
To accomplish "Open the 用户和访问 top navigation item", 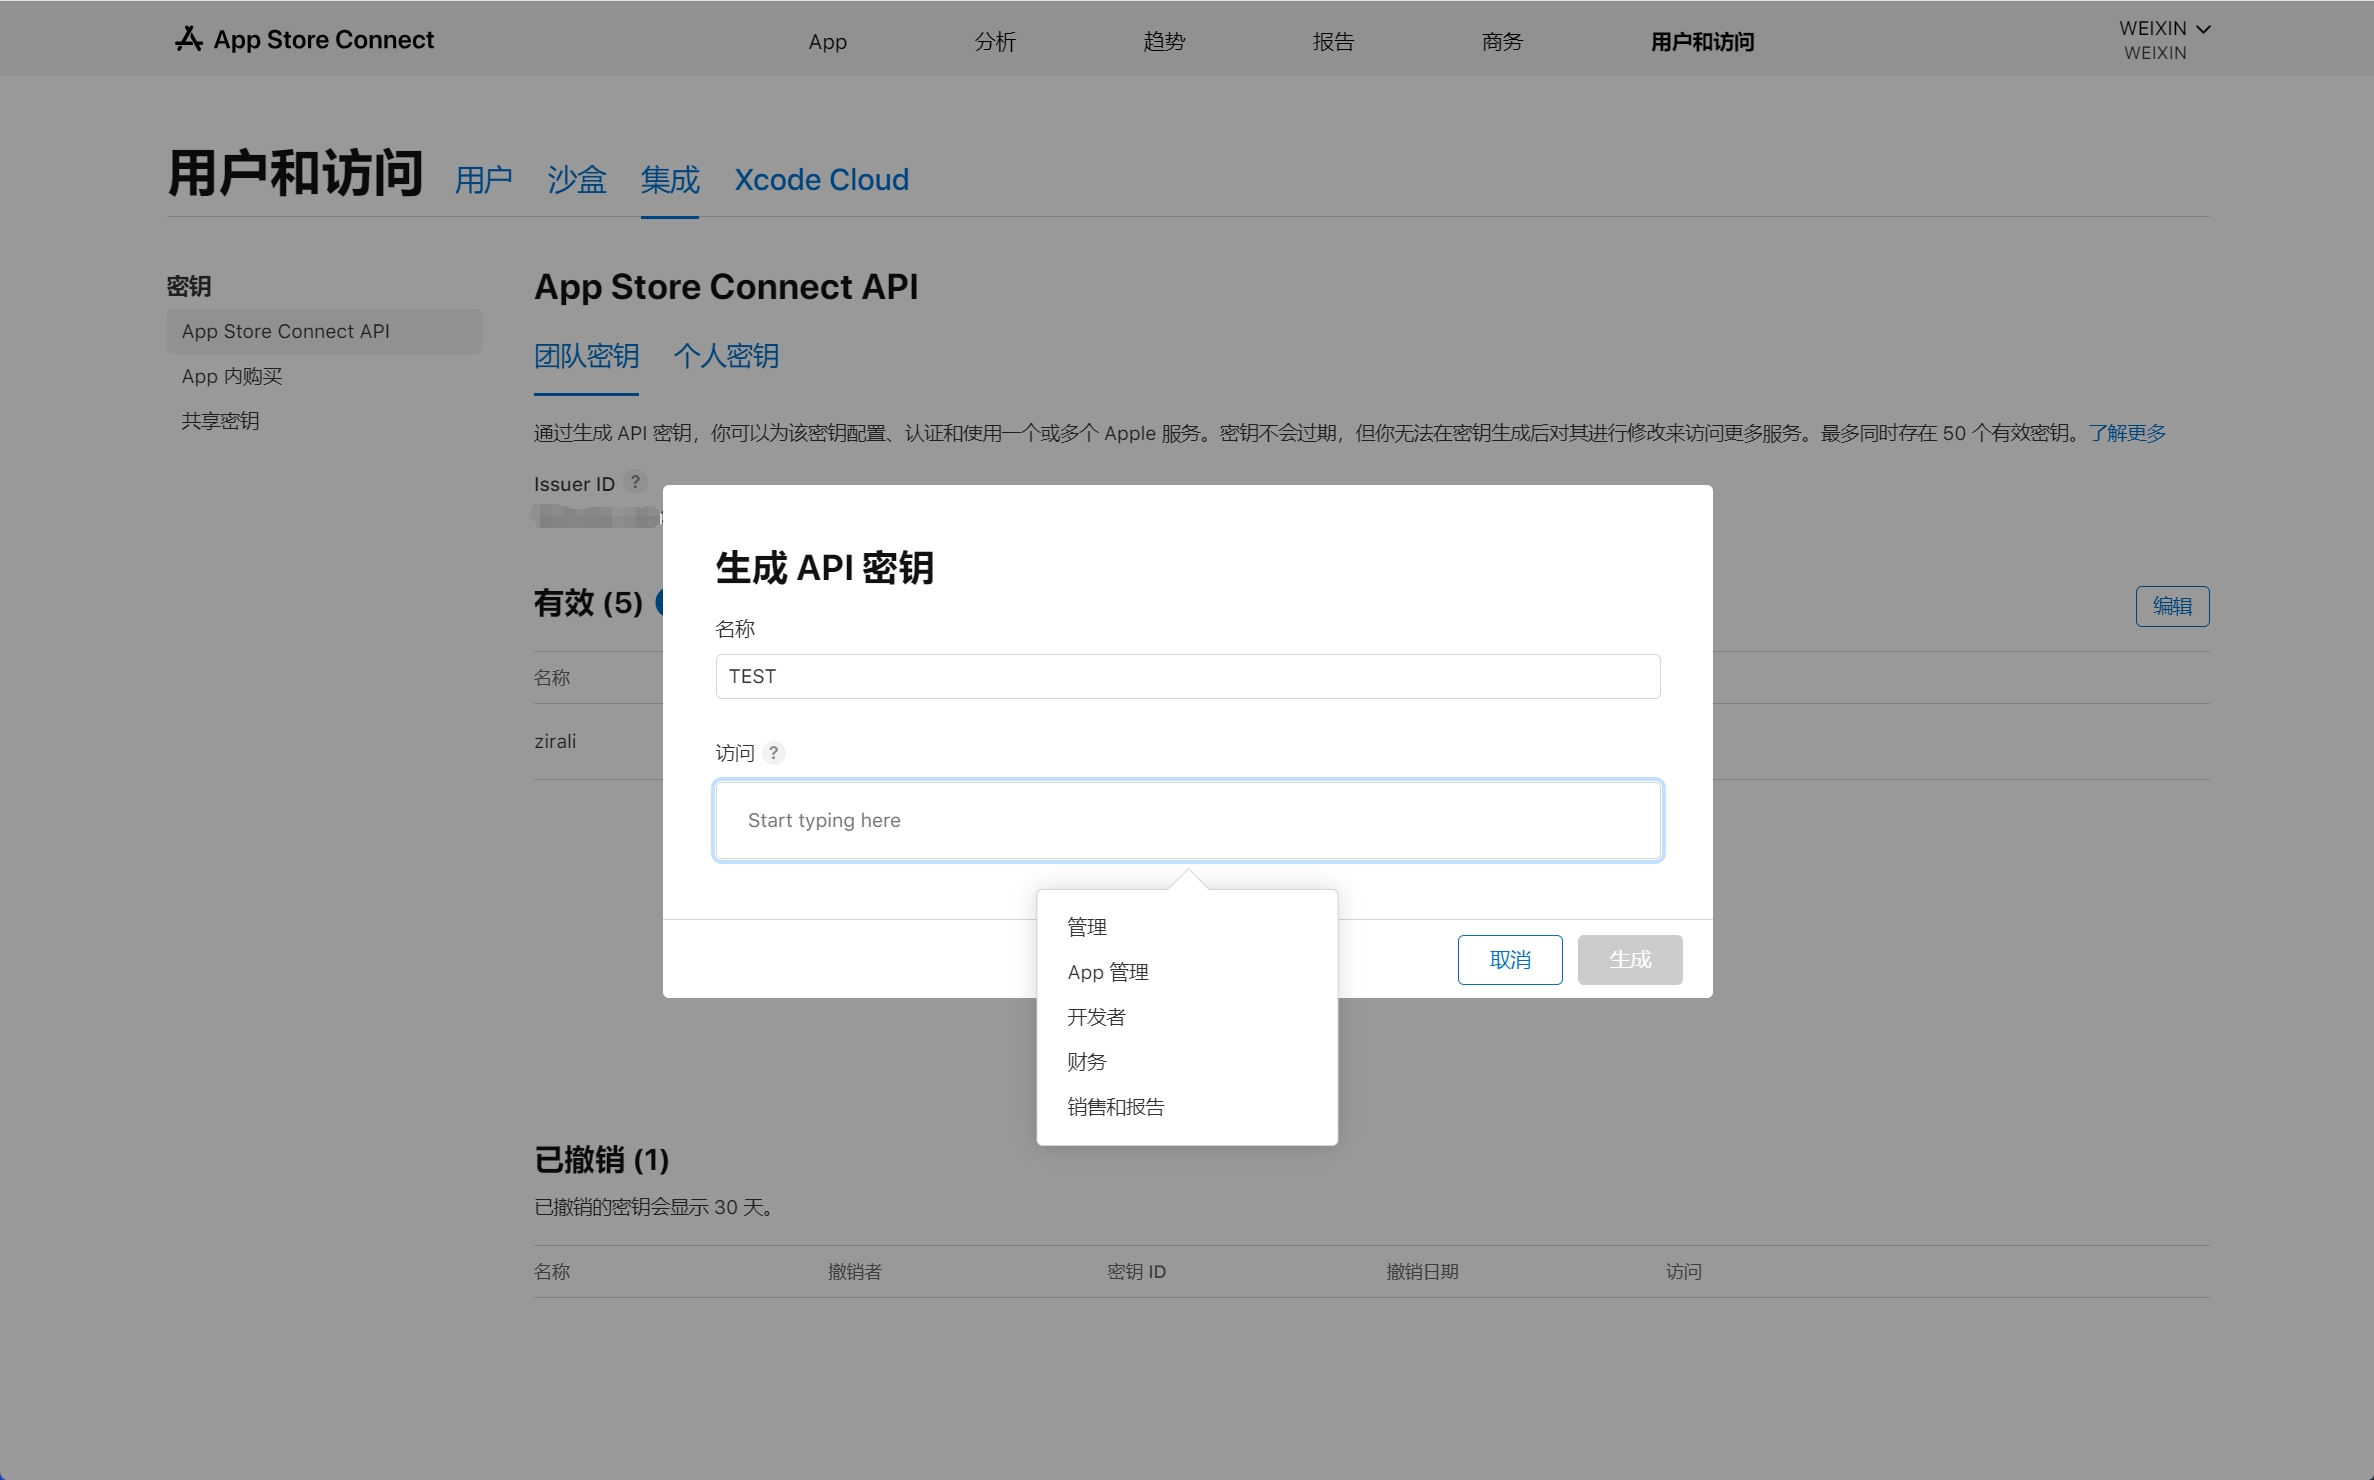I will 1702,42.
